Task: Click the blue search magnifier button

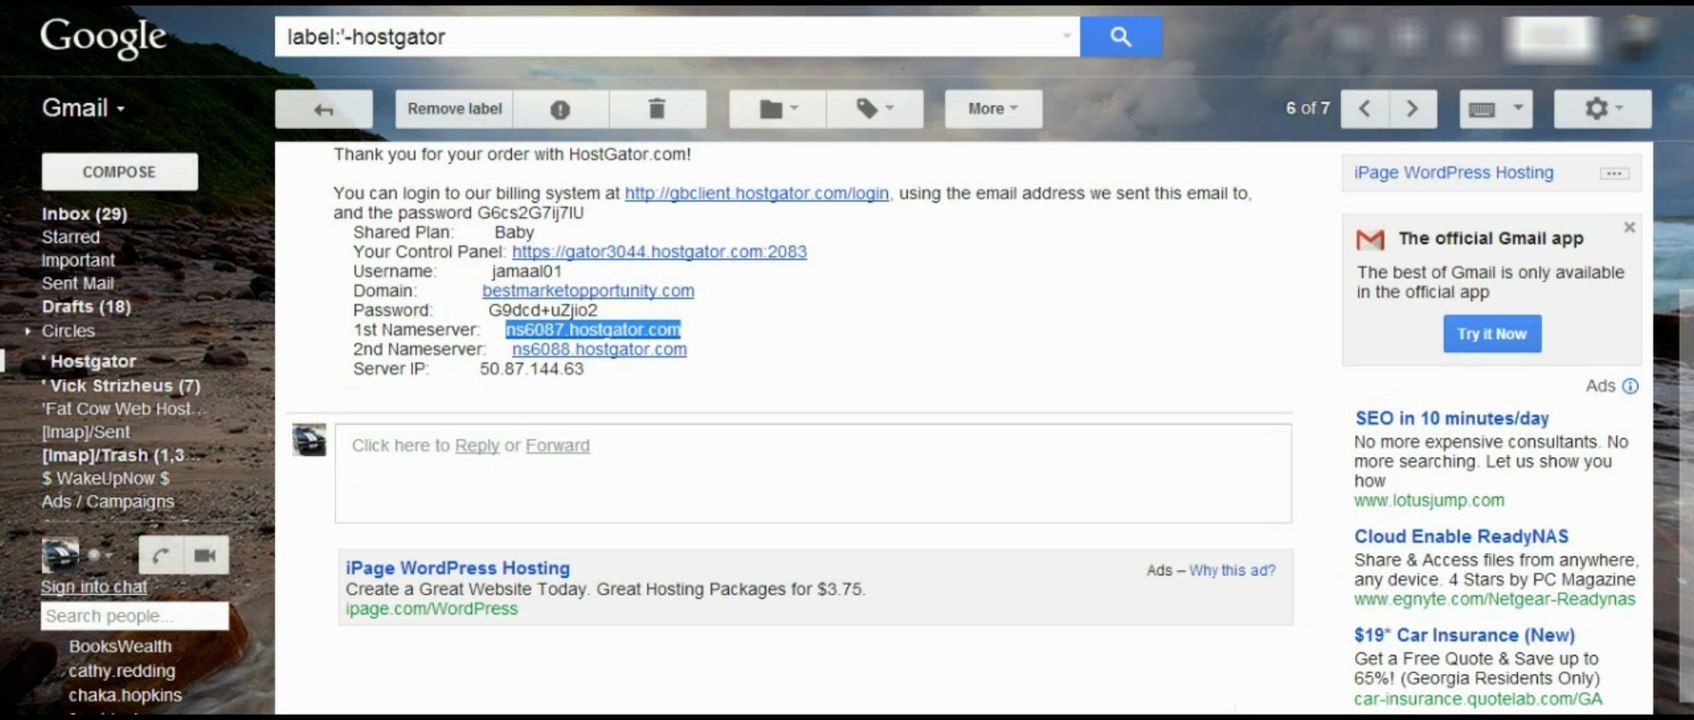Action: (x=1121, y=37)
